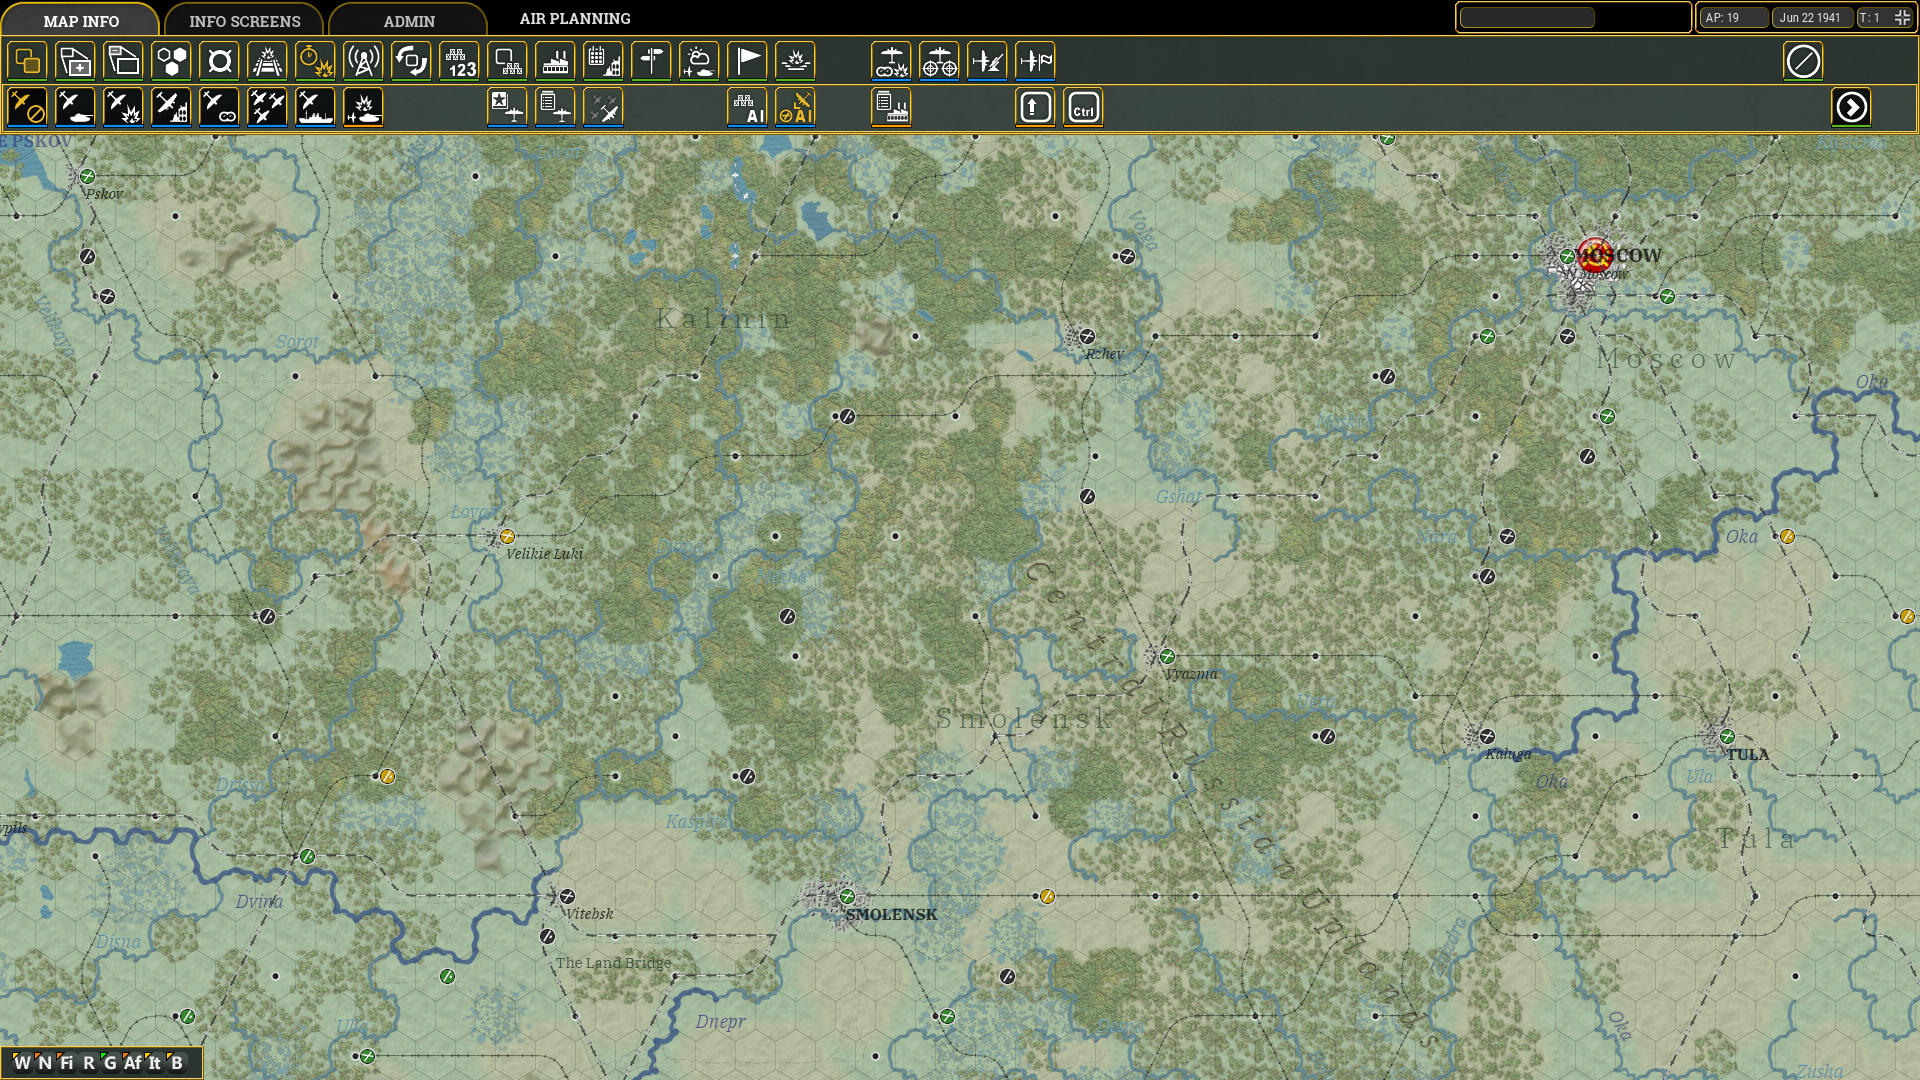The width and height of the screenshot is (1920, 1080).
Task: Click the star badge with aircraft icon
Action: pos(507,107)
